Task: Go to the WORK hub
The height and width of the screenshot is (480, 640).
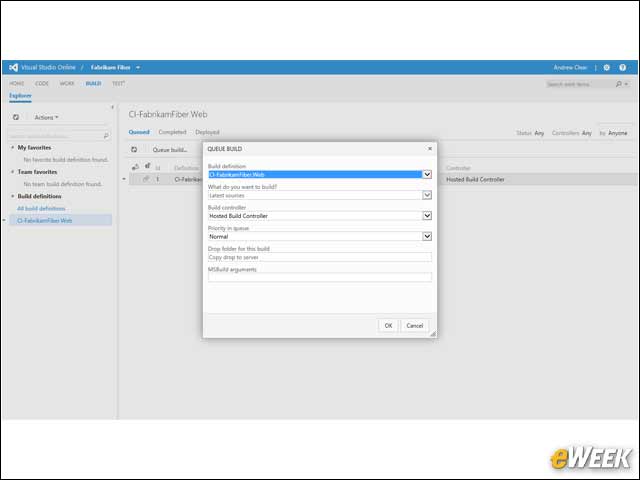Action: click(67, 83)
